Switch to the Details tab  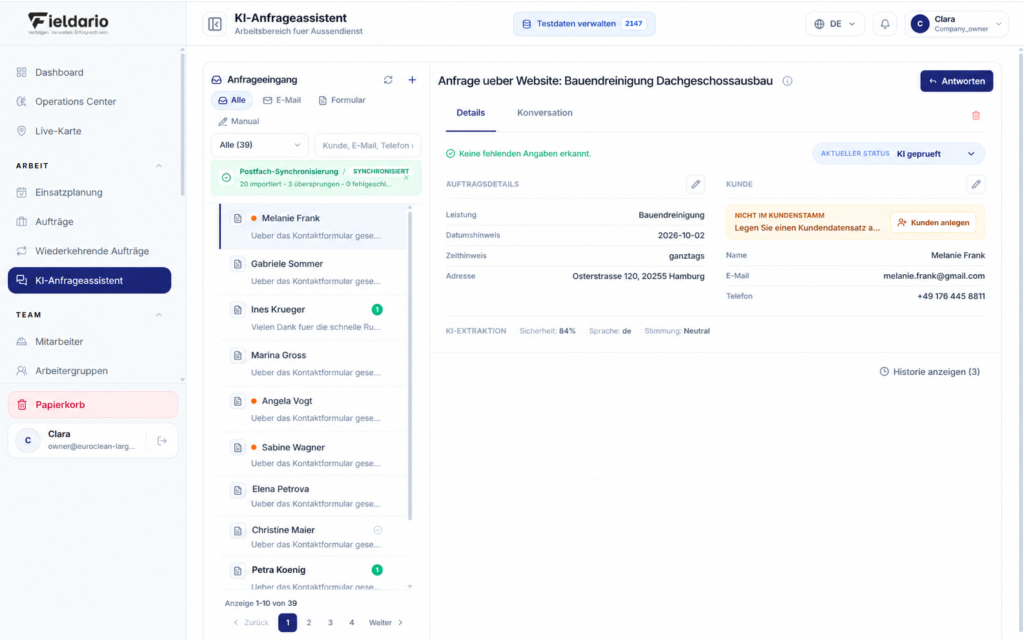tap(470, 113)
